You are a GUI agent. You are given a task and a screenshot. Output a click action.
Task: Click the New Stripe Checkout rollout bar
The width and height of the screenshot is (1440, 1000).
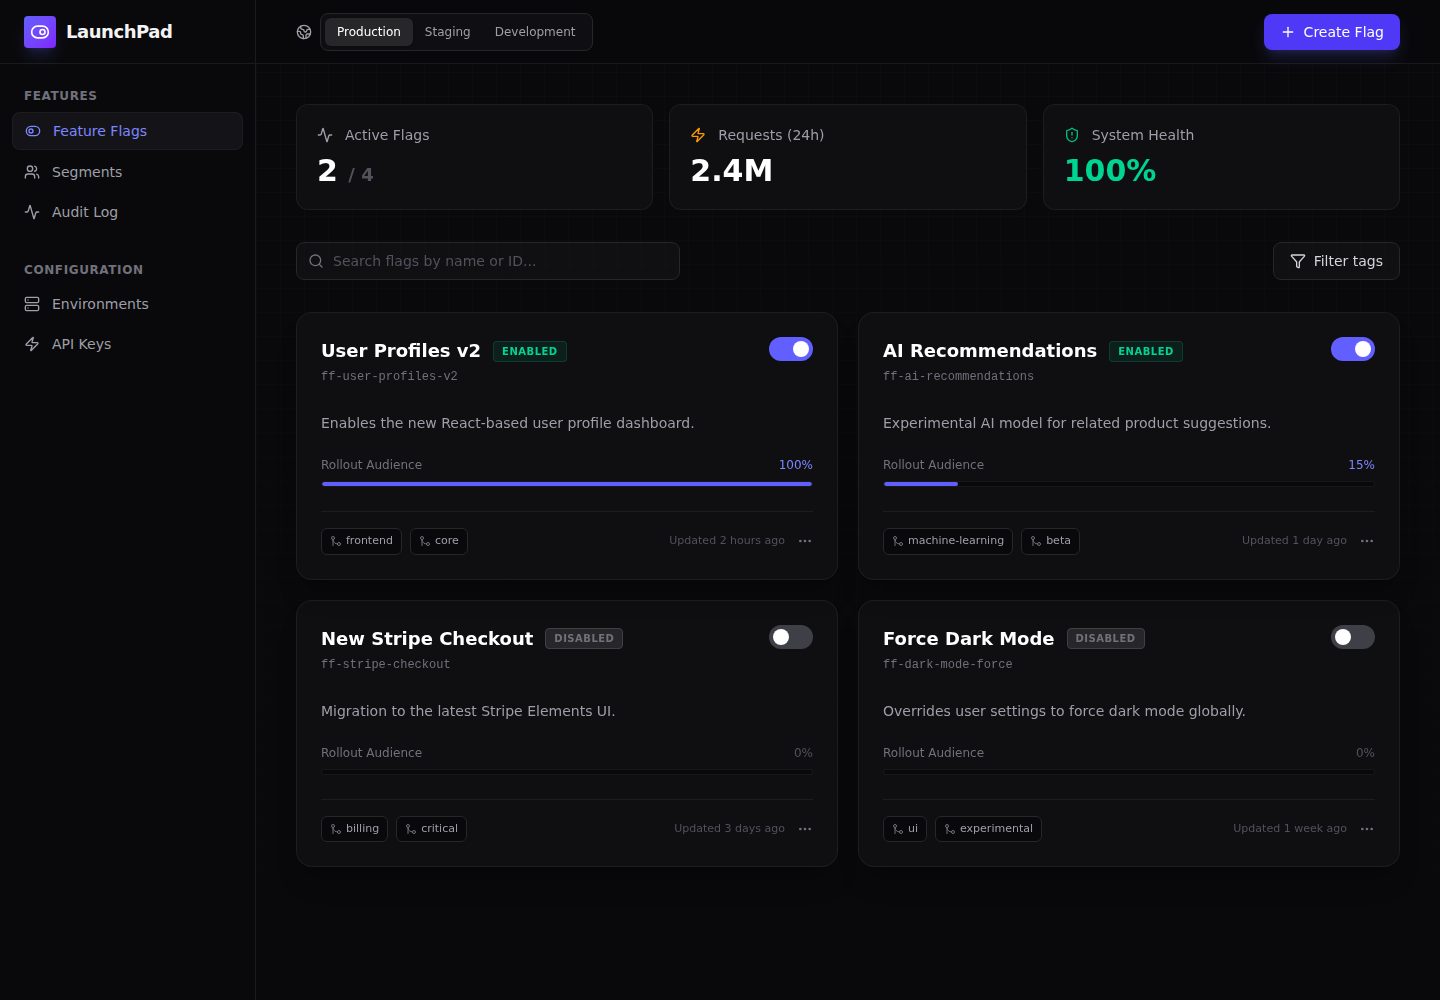(x=567, y=772)
